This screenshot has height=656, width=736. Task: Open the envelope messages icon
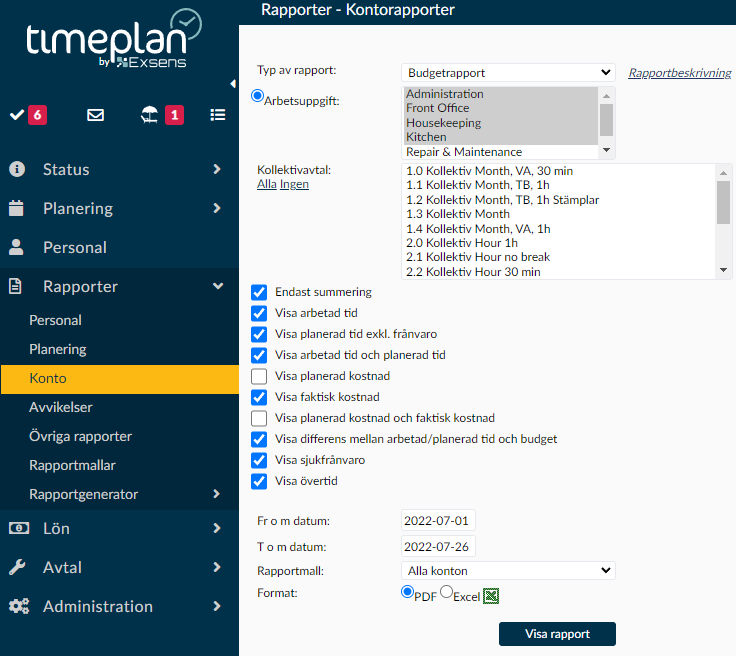coord(95,115)
